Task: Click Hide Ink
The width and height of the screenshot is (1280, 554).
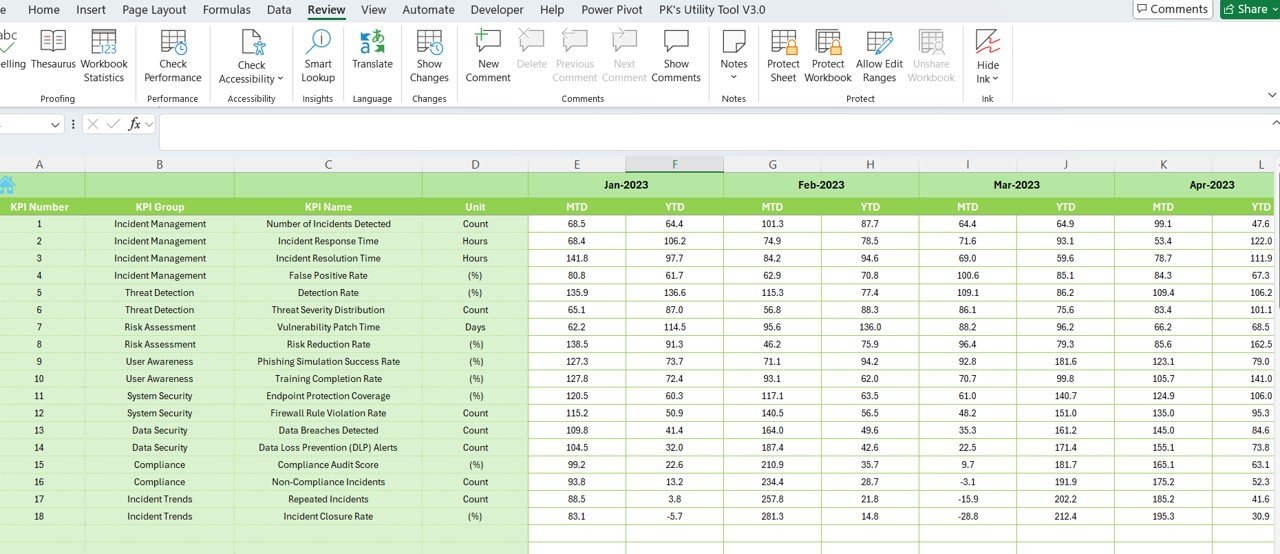Action: (x=988, y=56)
